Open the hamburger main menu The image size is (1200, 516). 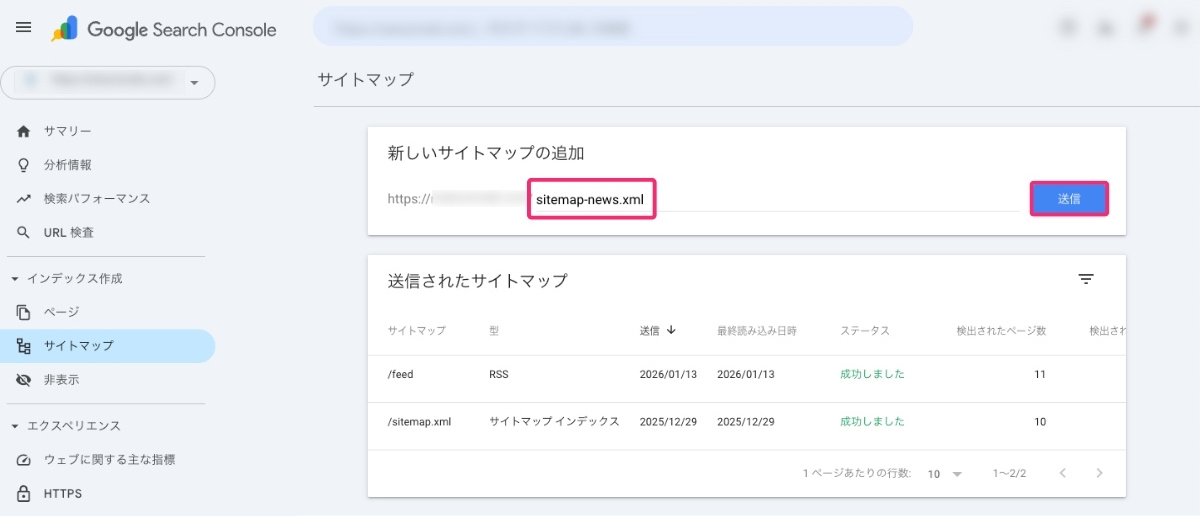24,28
